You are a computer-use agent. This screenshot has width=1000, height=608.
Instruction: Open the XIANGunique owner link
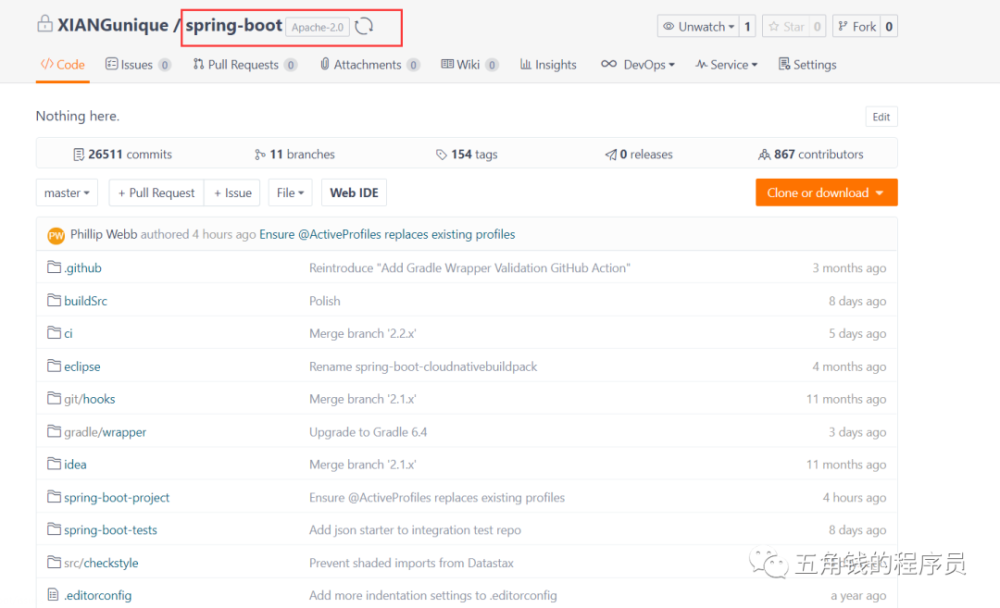(113, 25)
